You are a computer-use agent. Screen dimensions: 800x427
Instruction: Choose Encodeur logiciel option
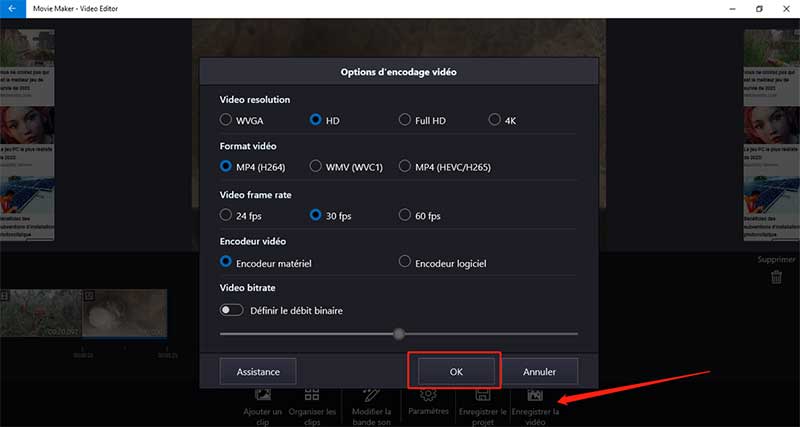coord(405,262)
